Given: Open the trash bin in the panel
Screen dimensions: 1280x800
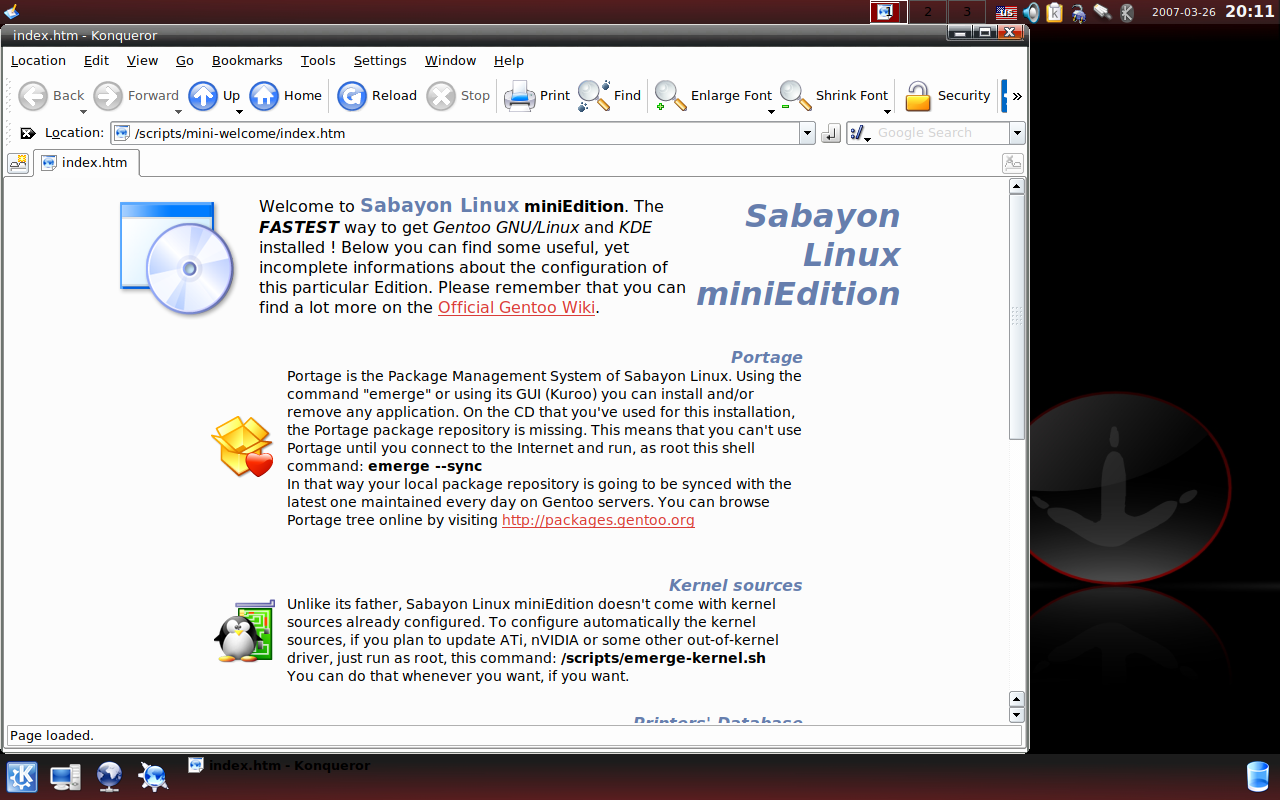Looking at the screenshot, I should (x=1258, y=776).
